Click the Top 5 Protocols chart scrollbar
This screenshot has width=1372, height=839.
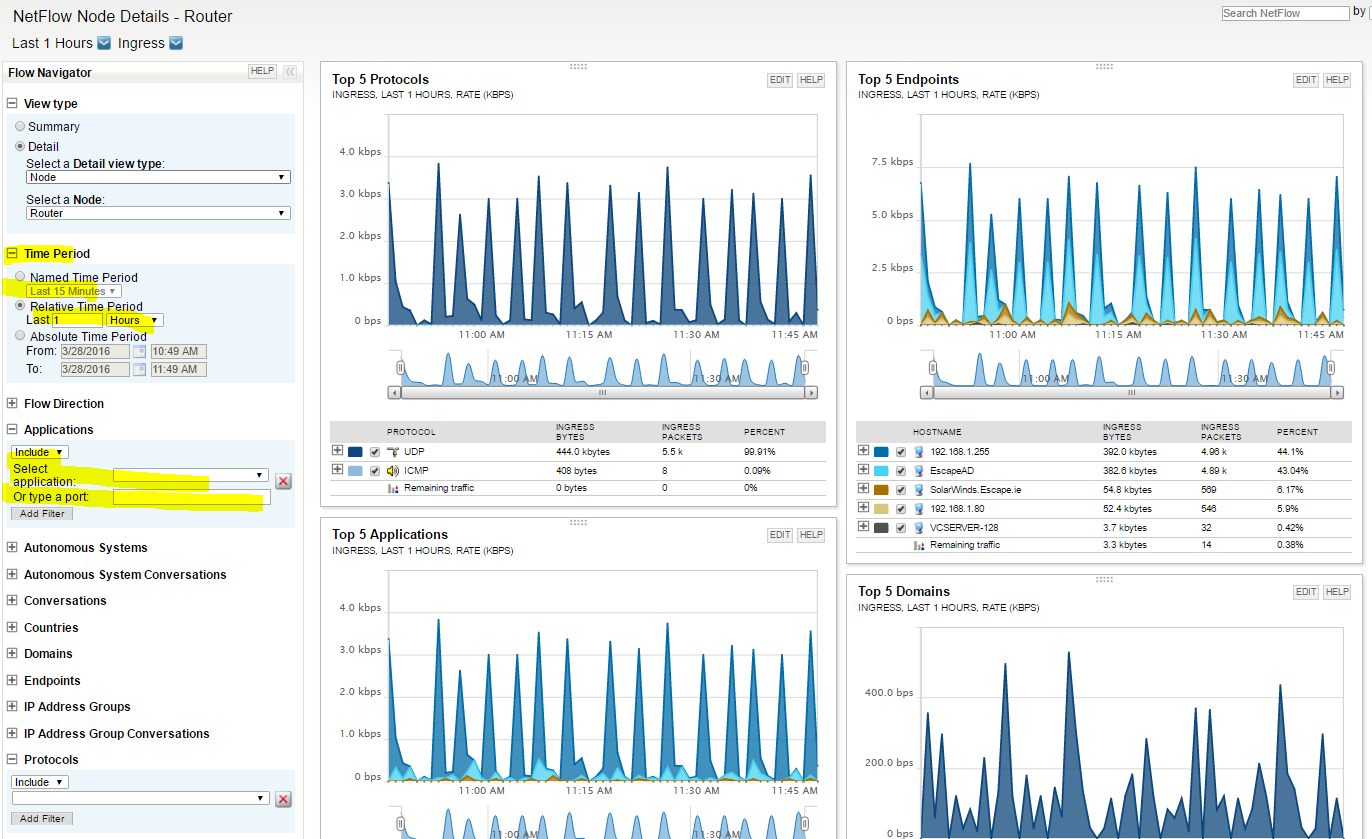pos(603,393)
